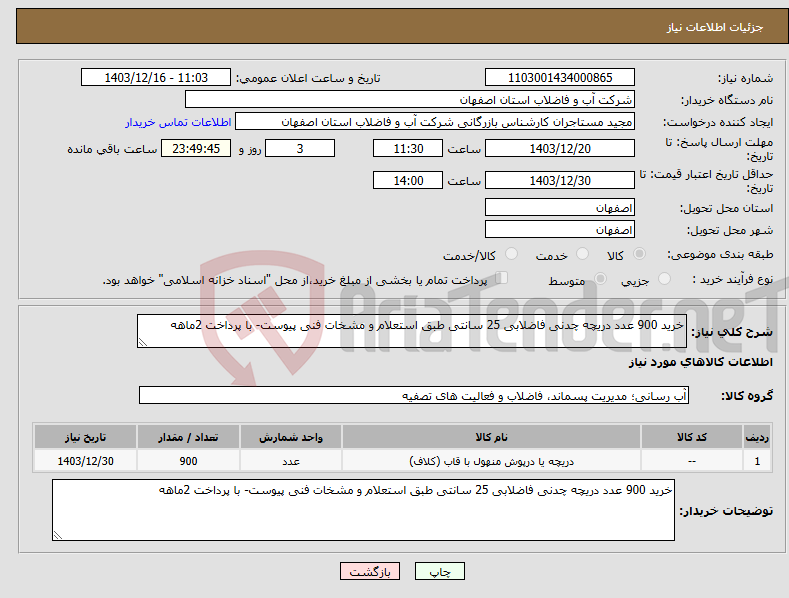Click the چاپ (Print) button
Image resolution: width=789 pixels, height=598 pixels.
[439, 571]
